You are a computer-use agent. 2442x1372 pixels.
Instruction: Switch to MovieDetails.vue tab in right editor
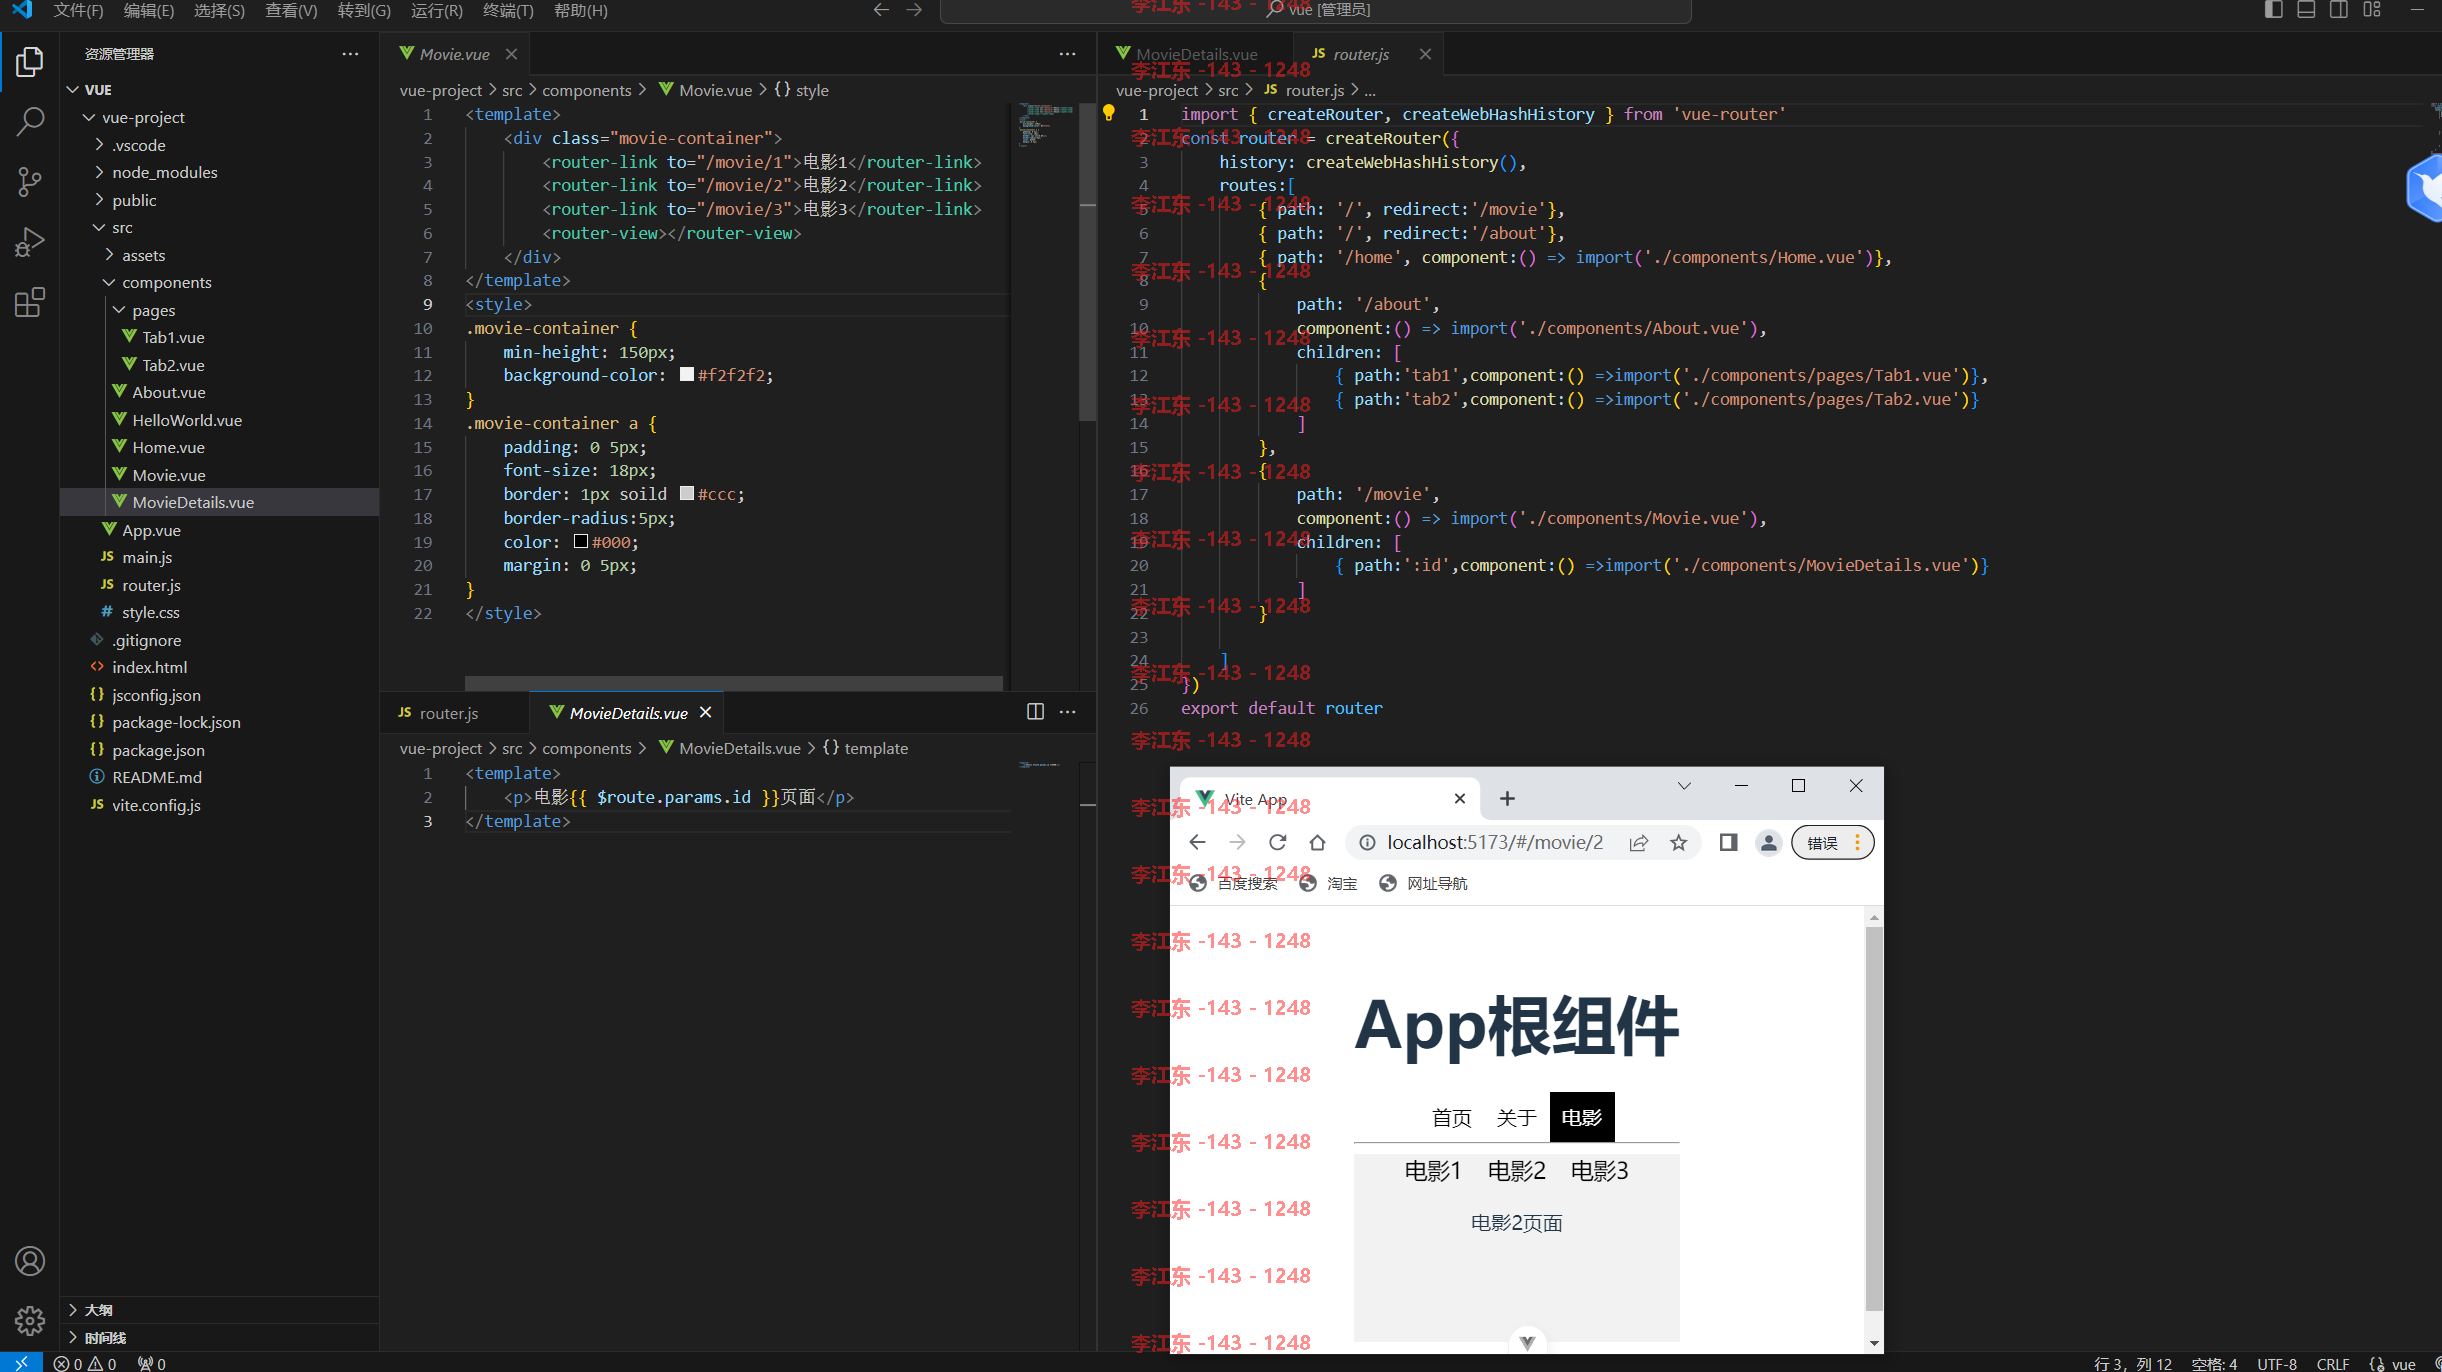1196,54
